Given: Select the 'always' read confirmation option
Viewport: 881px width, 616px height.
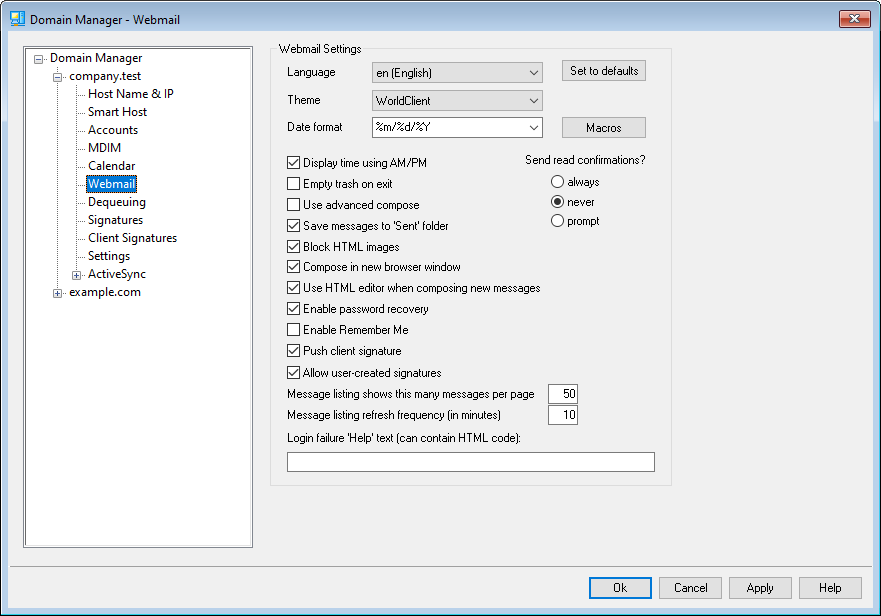Looking at the screenshot, I should [558, 182].
